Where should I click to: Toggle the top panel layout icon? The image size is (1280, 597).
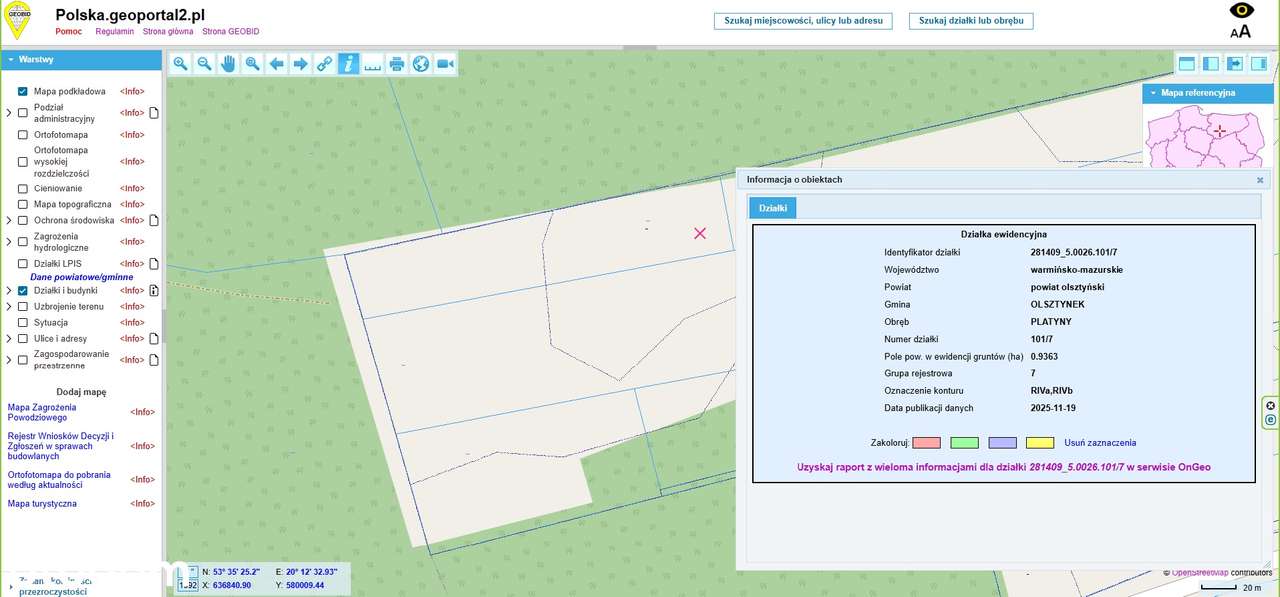tap(1187, 64)
